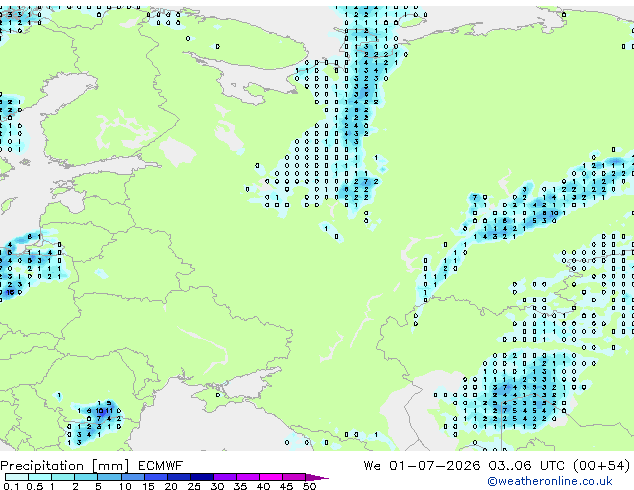Click the legend tick label '35'
This screenshot has height=490, width=634.
click(241, 486)
